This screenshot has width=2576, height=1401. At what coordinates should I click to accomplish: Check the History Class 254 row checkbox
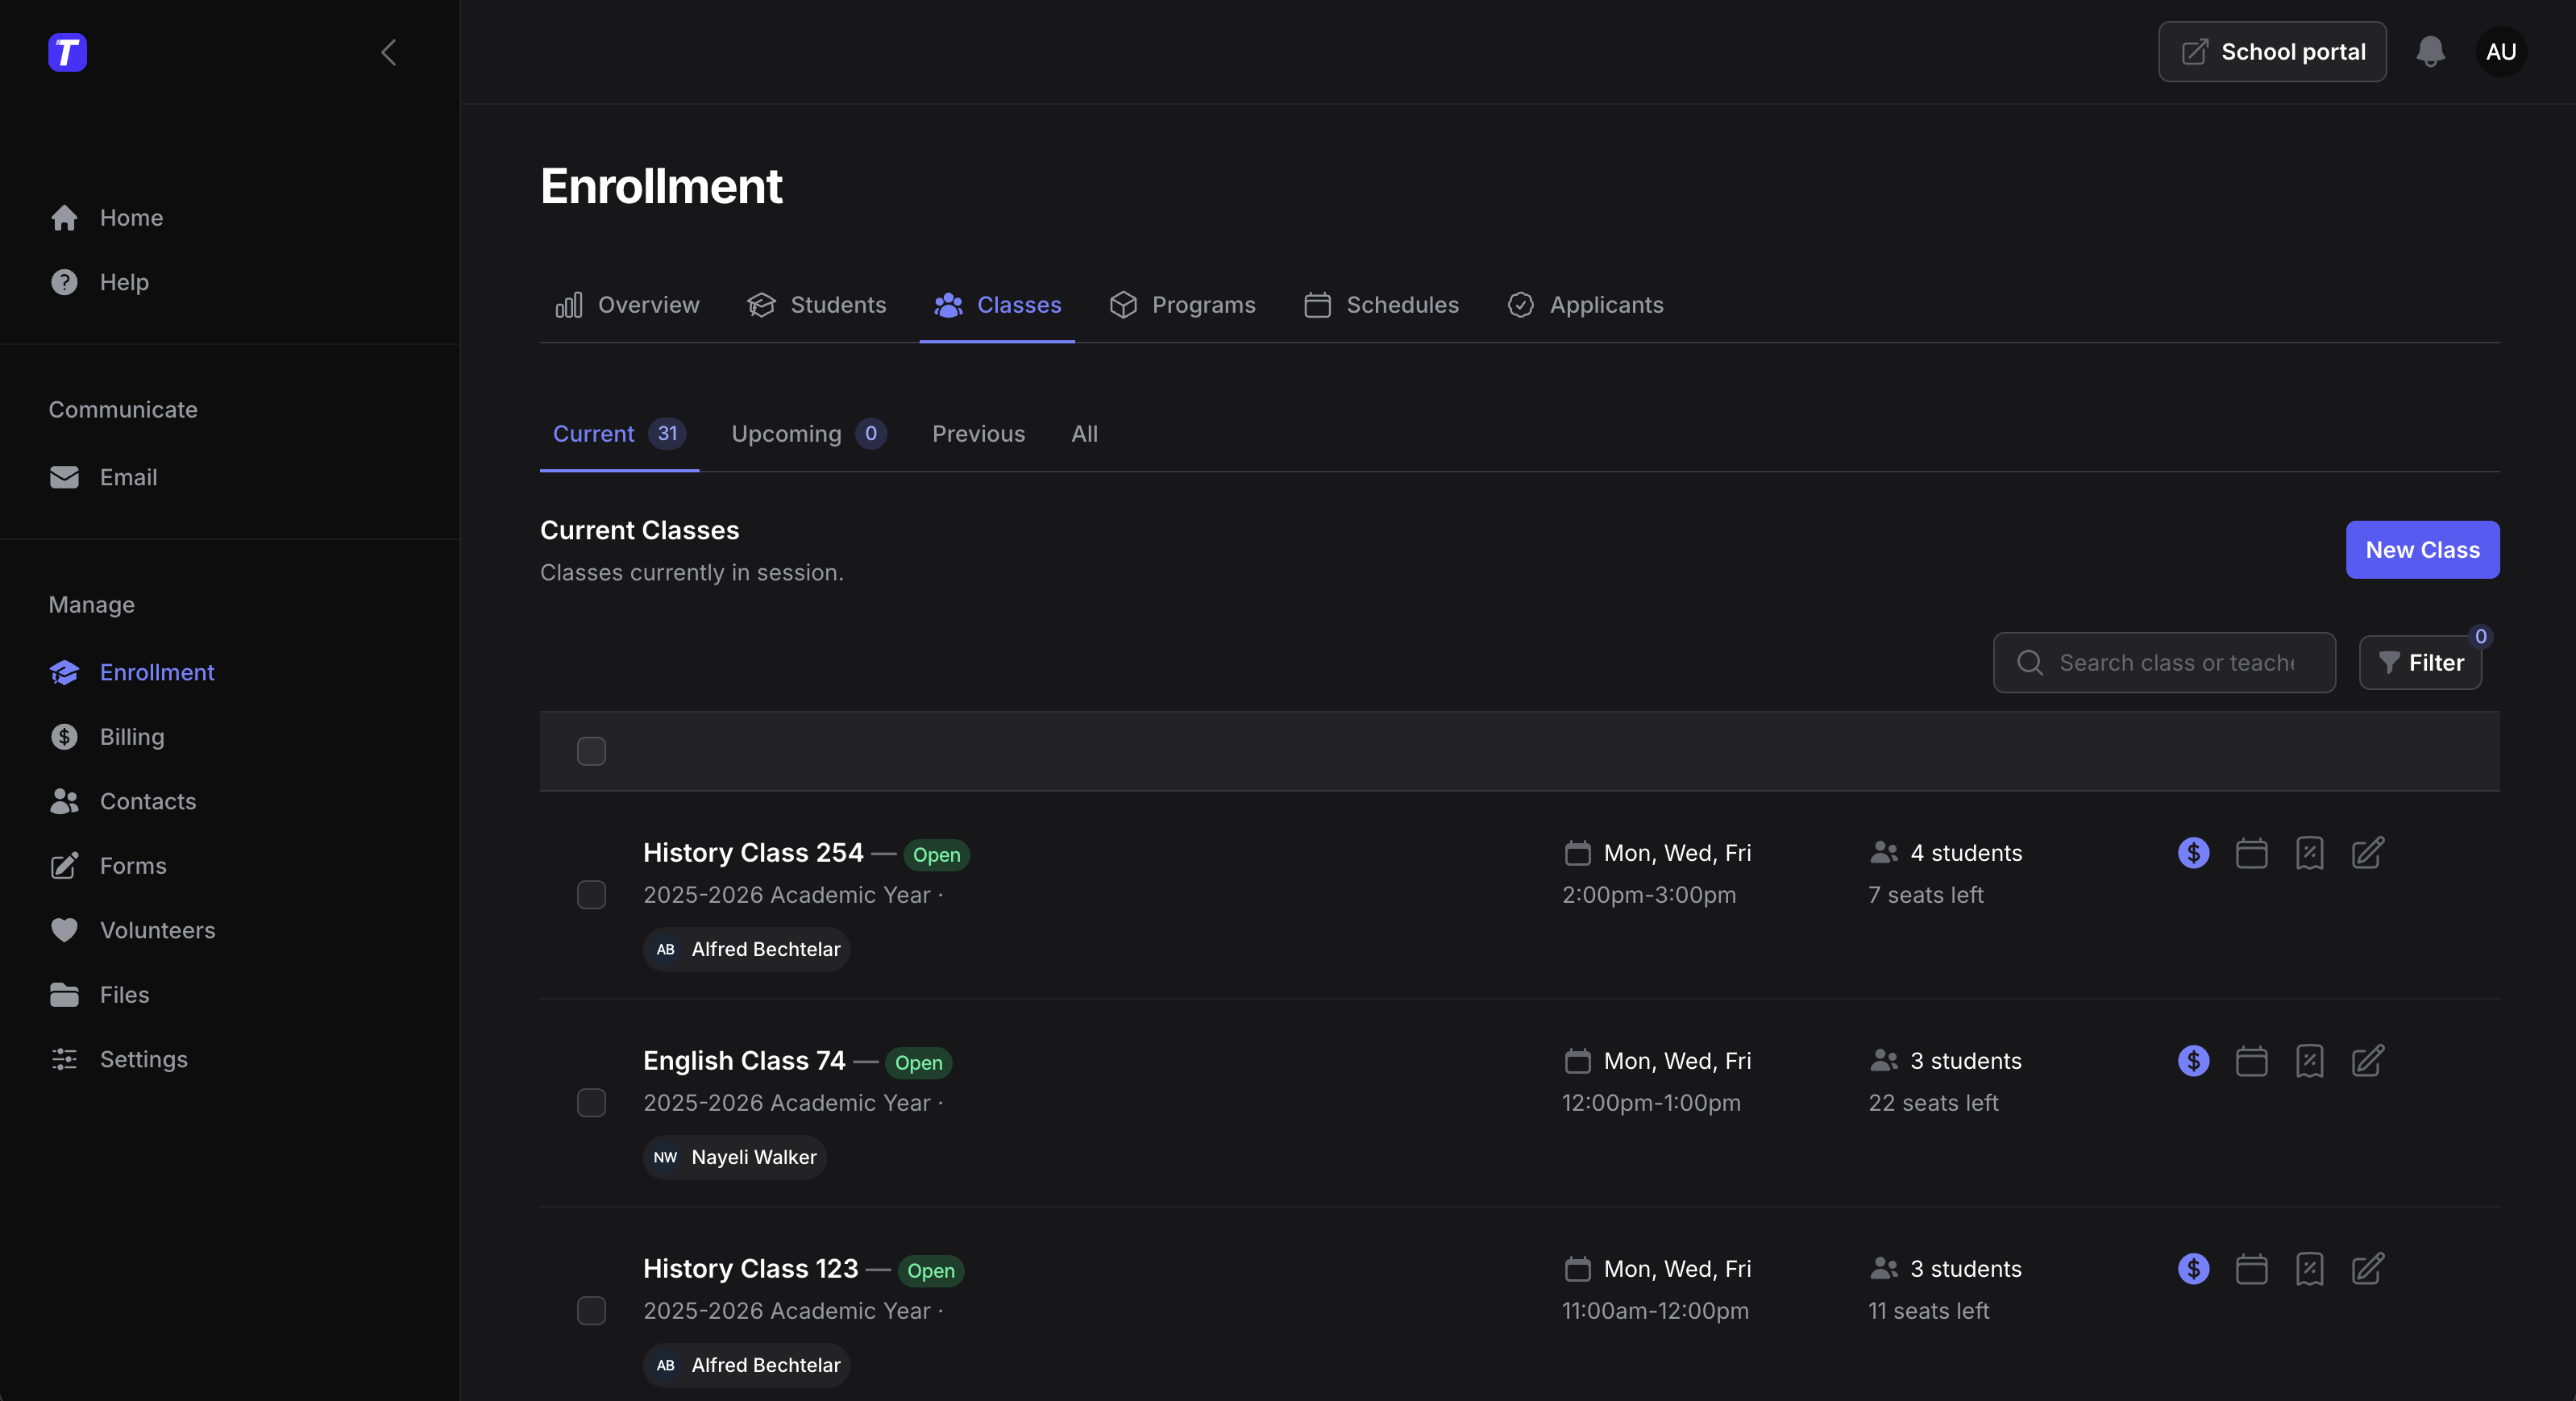coord(591,895)
